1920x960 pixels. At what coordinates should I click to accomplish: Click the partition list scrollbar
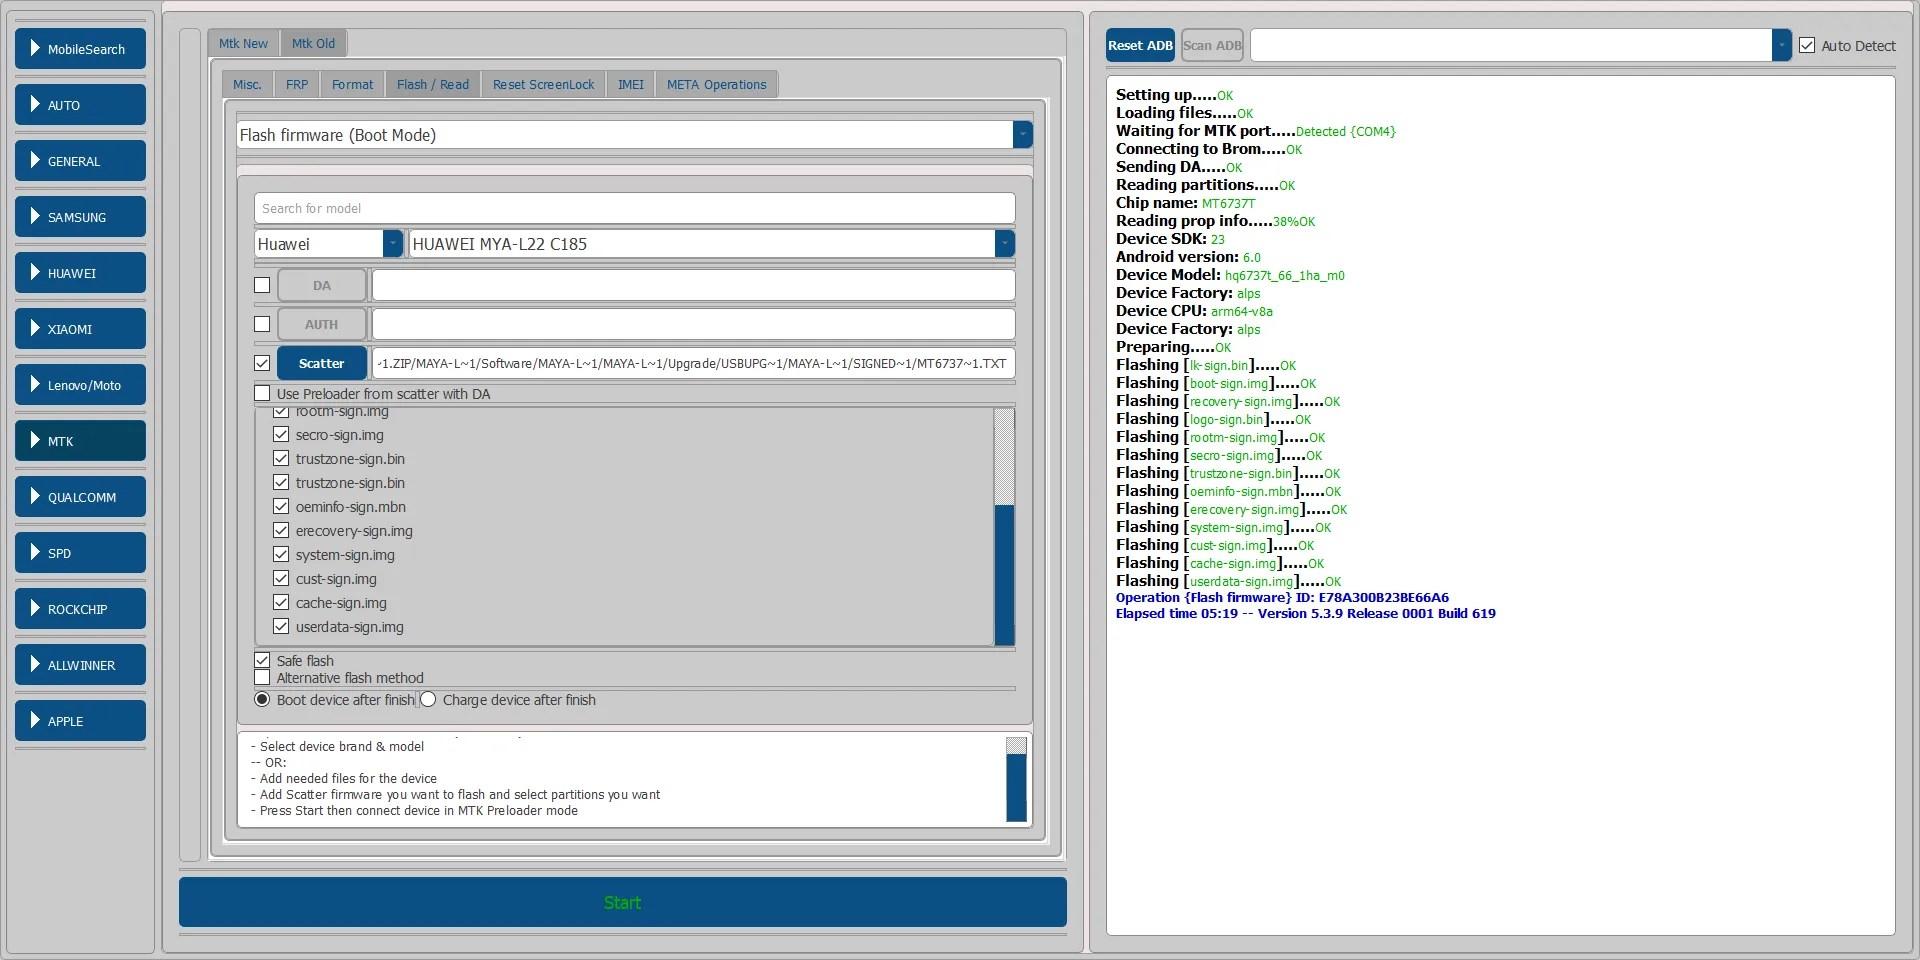coord(1004,574)
